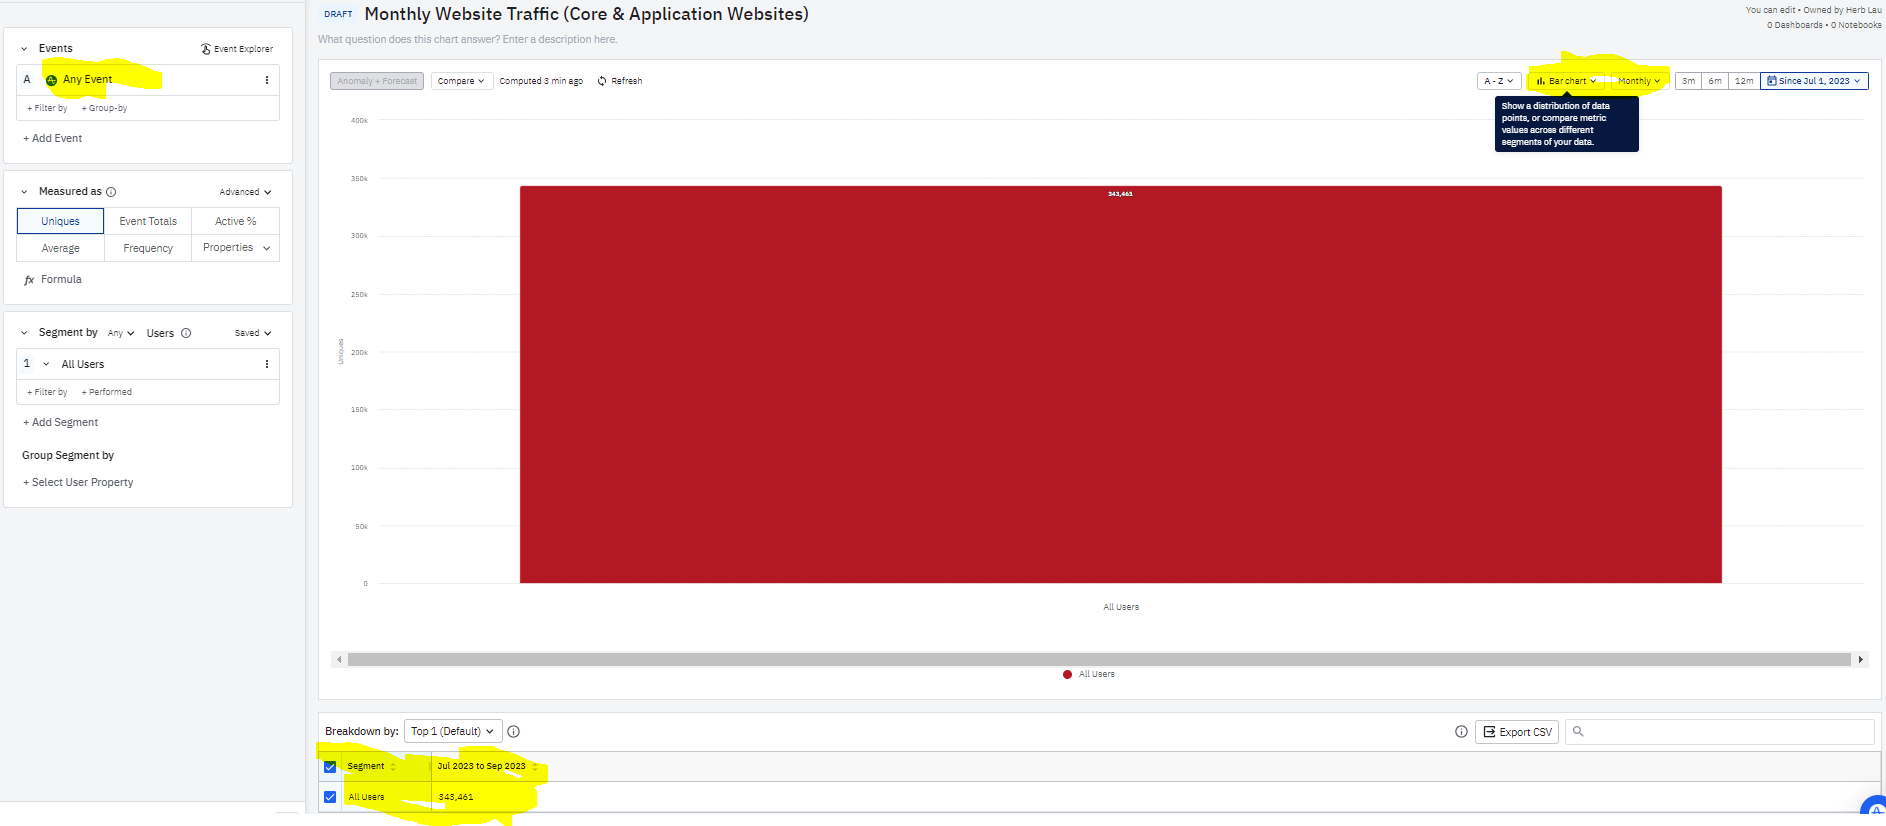Select the 3m date range

pos(1688,81)
